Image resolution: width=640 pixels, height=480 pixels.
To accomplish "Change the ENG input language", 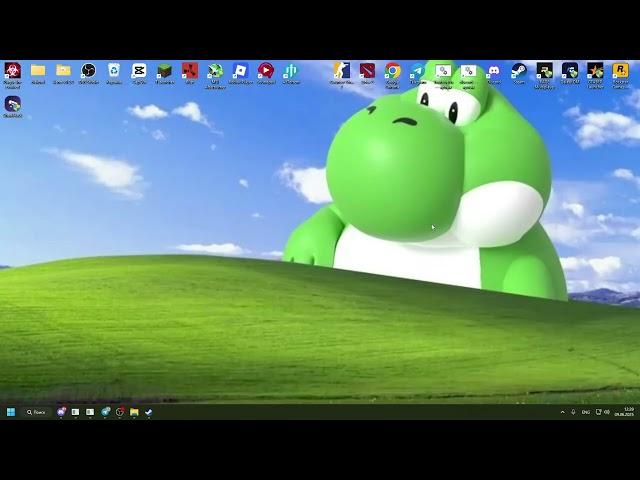I will [586, 412].
